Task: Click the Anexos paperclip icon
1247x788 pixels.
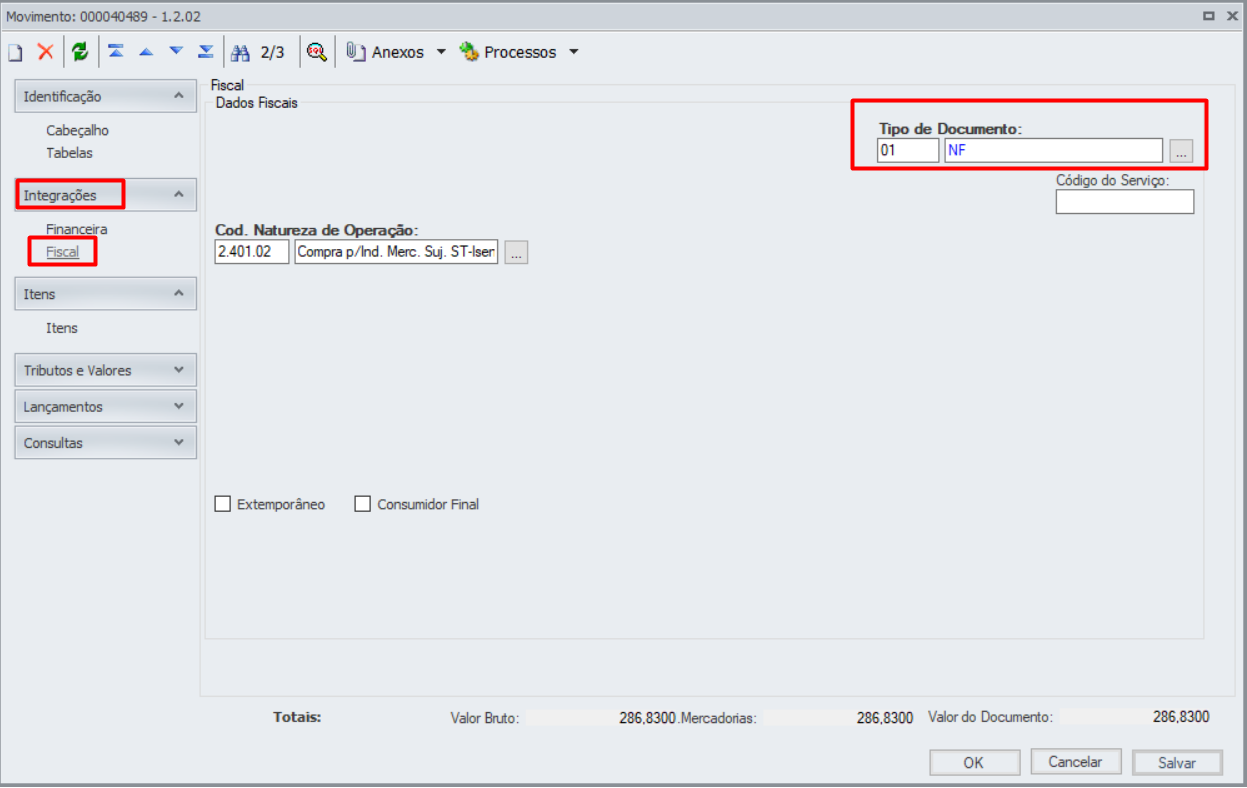Action: pos(355,52)
